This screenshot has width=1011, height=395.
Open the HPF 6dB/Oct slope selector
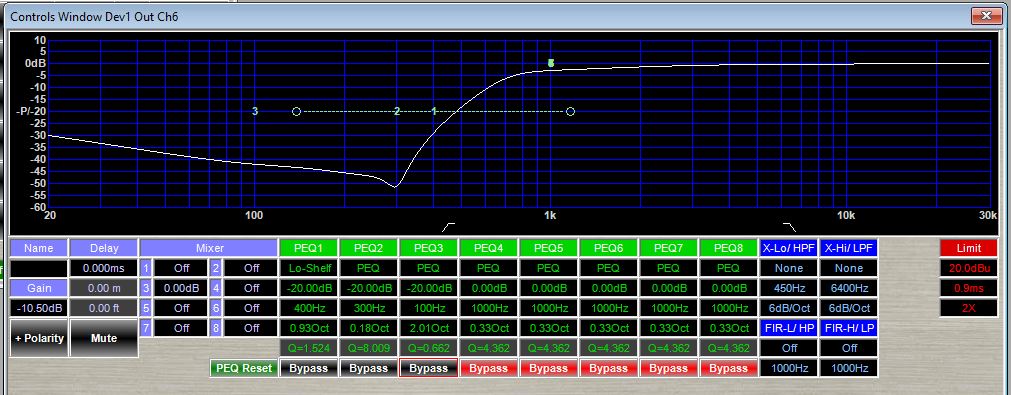tap(789, 308)
